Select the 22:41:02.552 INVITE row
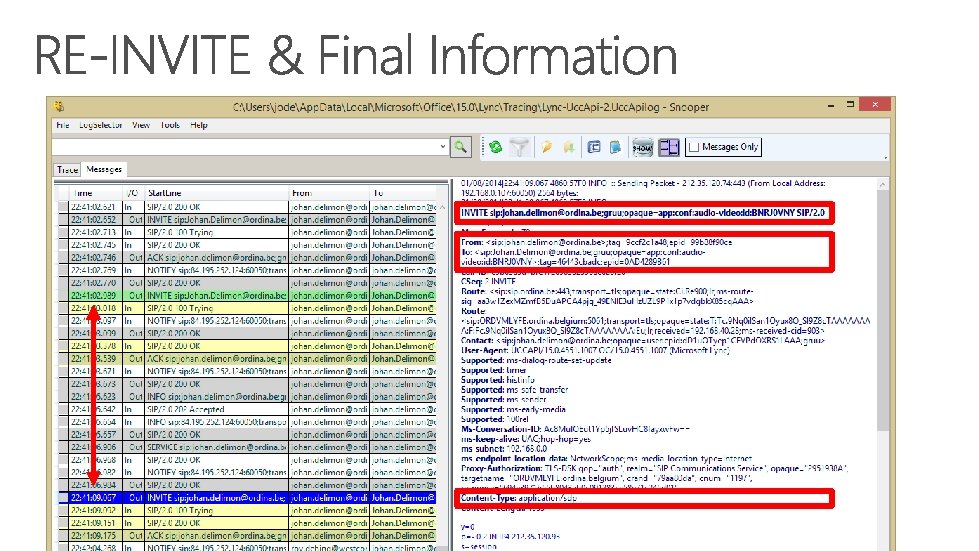Screen dimensions: 979x551 247,220
